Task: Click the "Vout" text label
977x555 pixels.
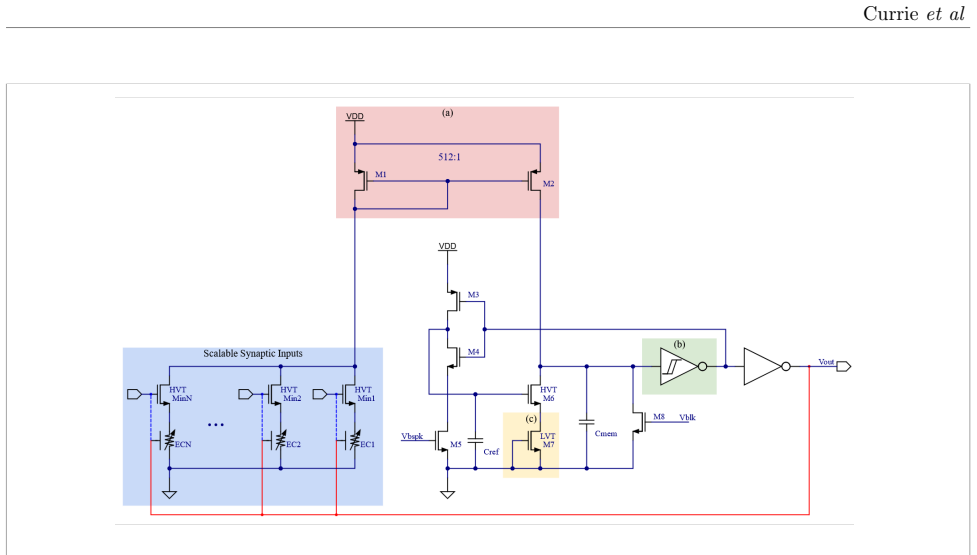Action: tap(826, 362)
